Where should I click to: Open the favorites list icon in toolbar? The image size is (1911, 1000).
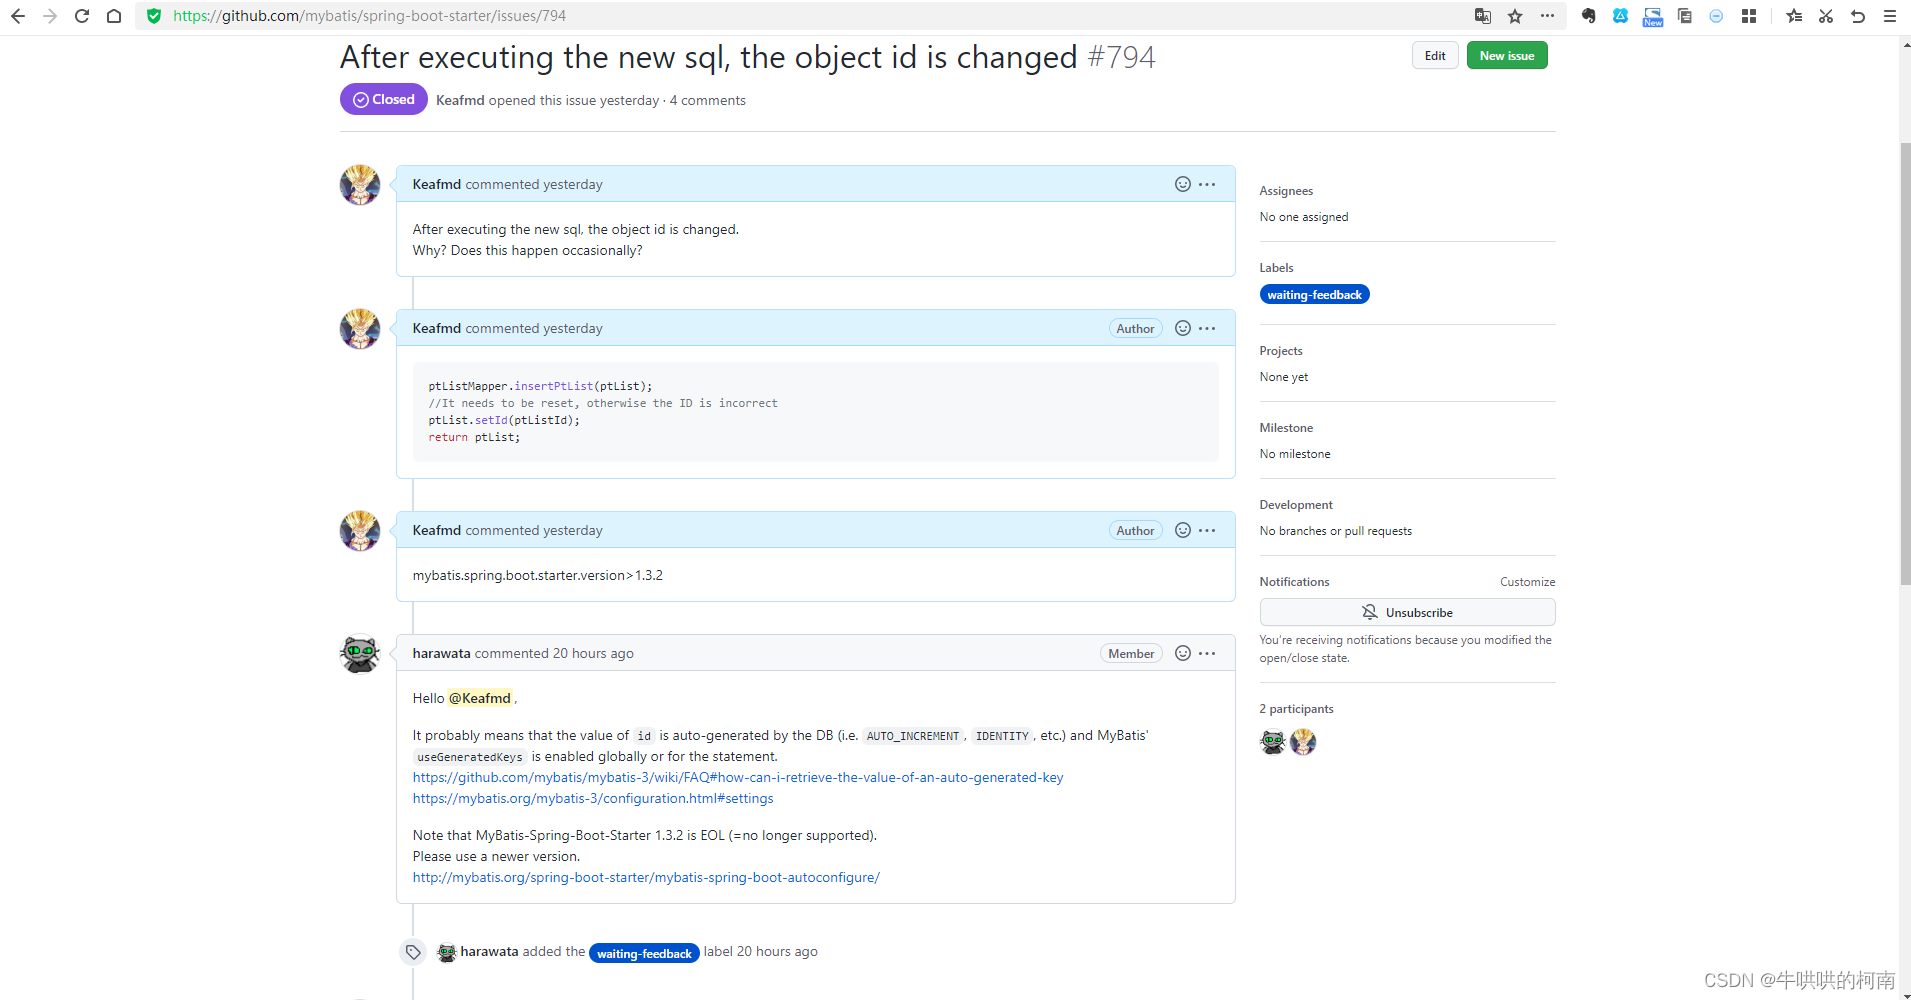[x=1794, y=16]
